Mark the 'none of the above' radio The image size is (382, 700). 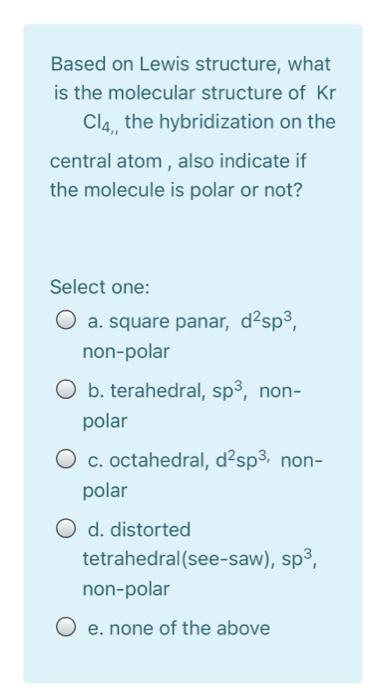coord(65,628)
